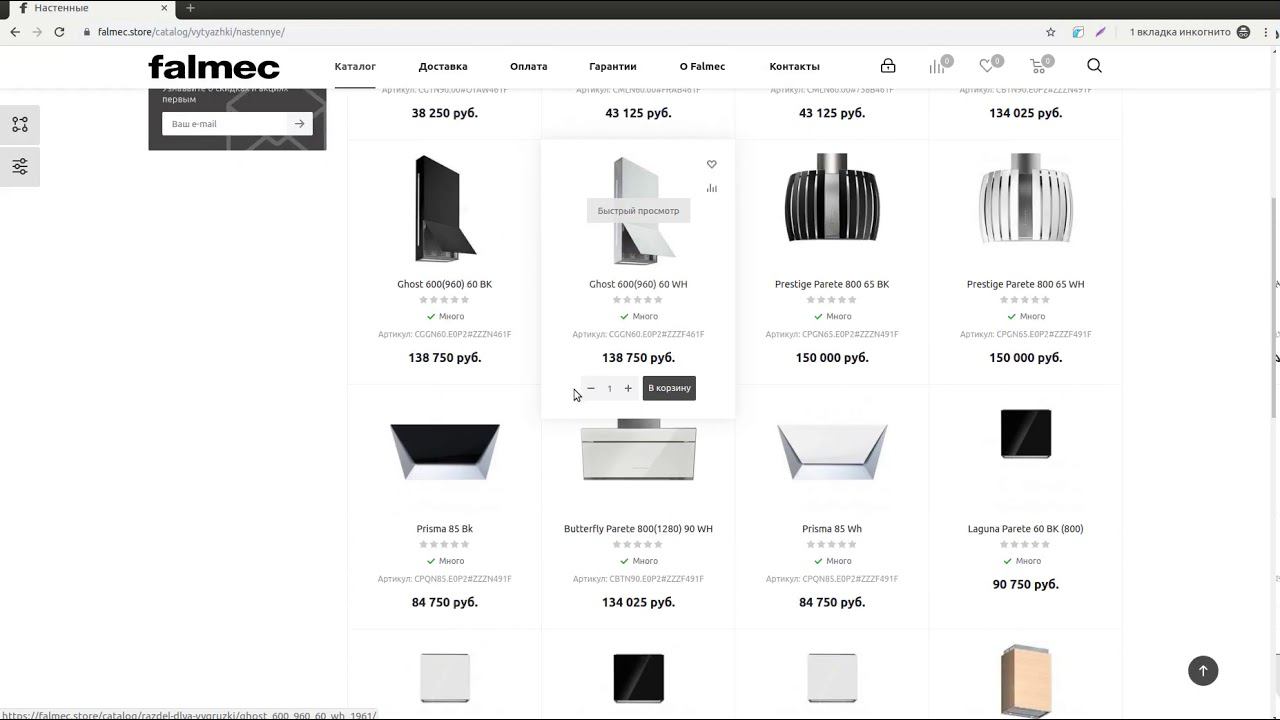1280x720 pixels.
Task: Increase quantity with the plus button
Action: point(628,388)
